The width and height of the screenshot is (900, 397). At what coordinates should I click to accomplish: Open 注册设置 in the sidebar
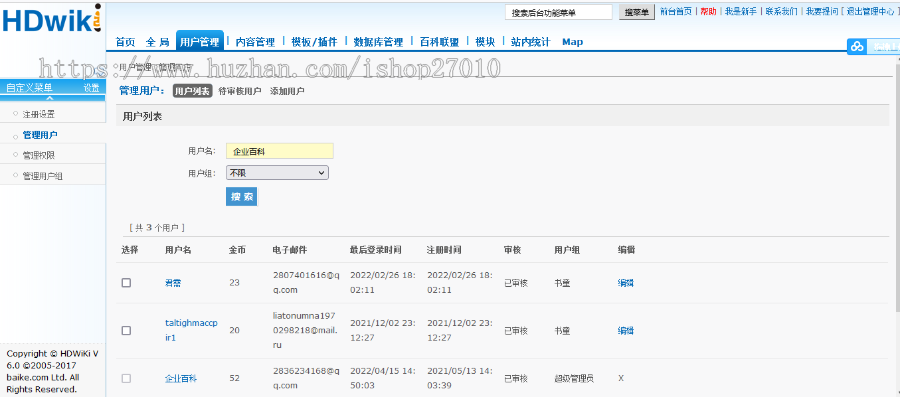click(38, 114)
